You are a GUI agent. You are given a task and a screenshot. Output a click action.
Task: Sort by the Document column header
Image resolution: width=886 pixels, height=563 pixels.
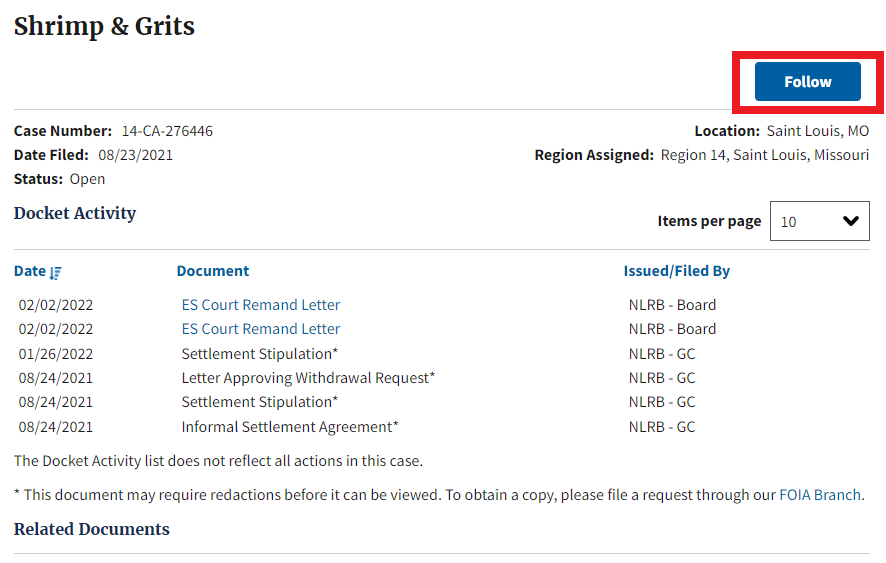tap(213, 271)
